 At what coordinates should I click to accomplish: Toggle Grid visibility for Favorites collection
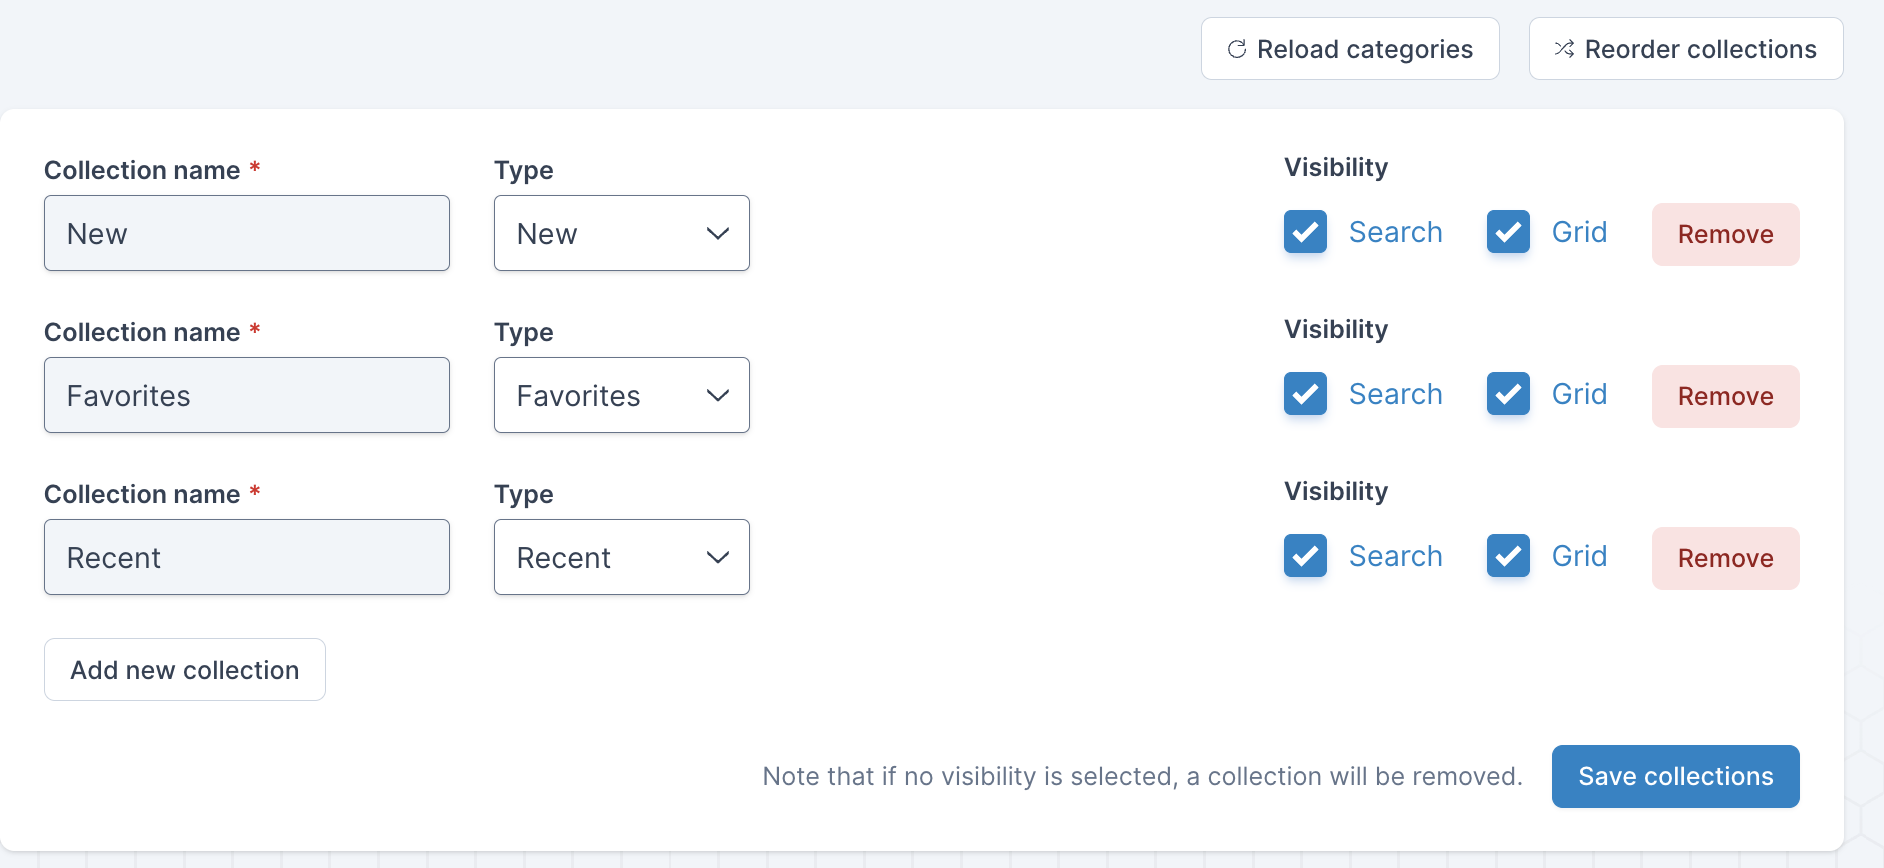point(1508,394)
